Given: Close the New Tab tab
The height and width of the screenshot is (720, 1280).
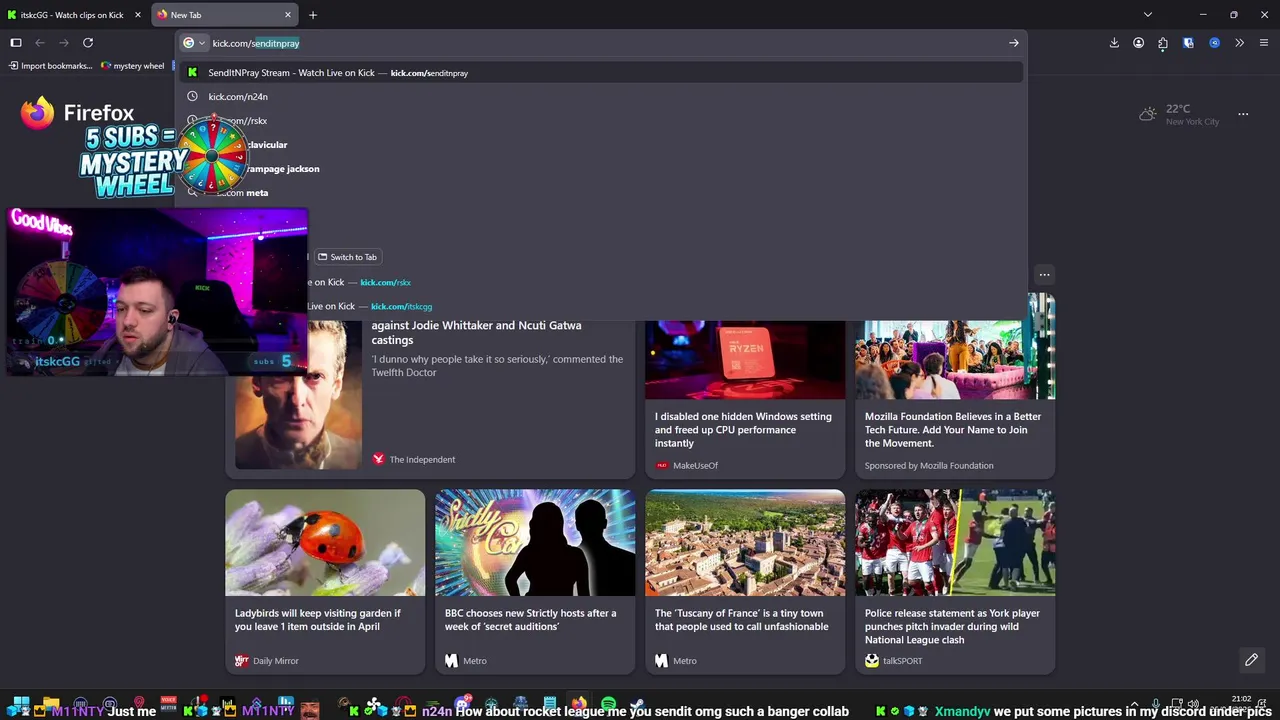Looking at the screenshot, I should (288, 15).
